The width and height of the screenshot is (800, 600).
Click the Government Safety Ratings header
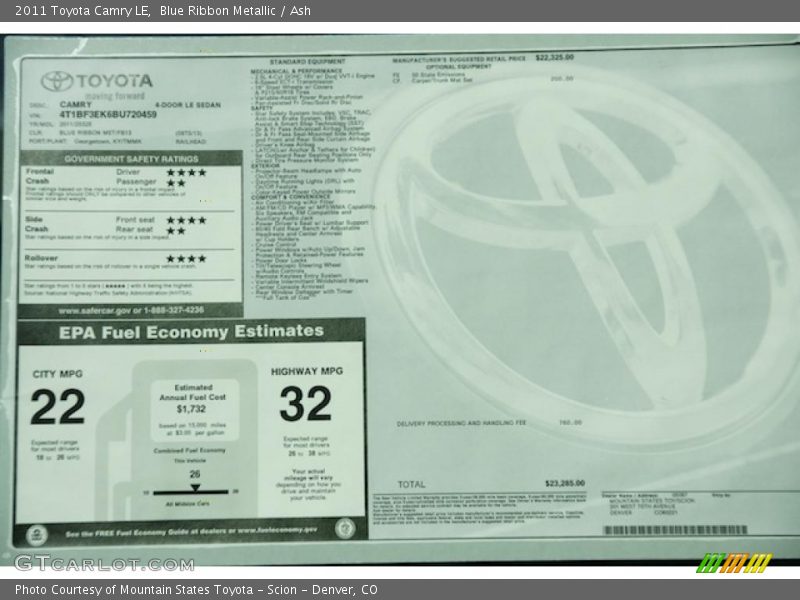pyautogui.click(x=131, y=159)
